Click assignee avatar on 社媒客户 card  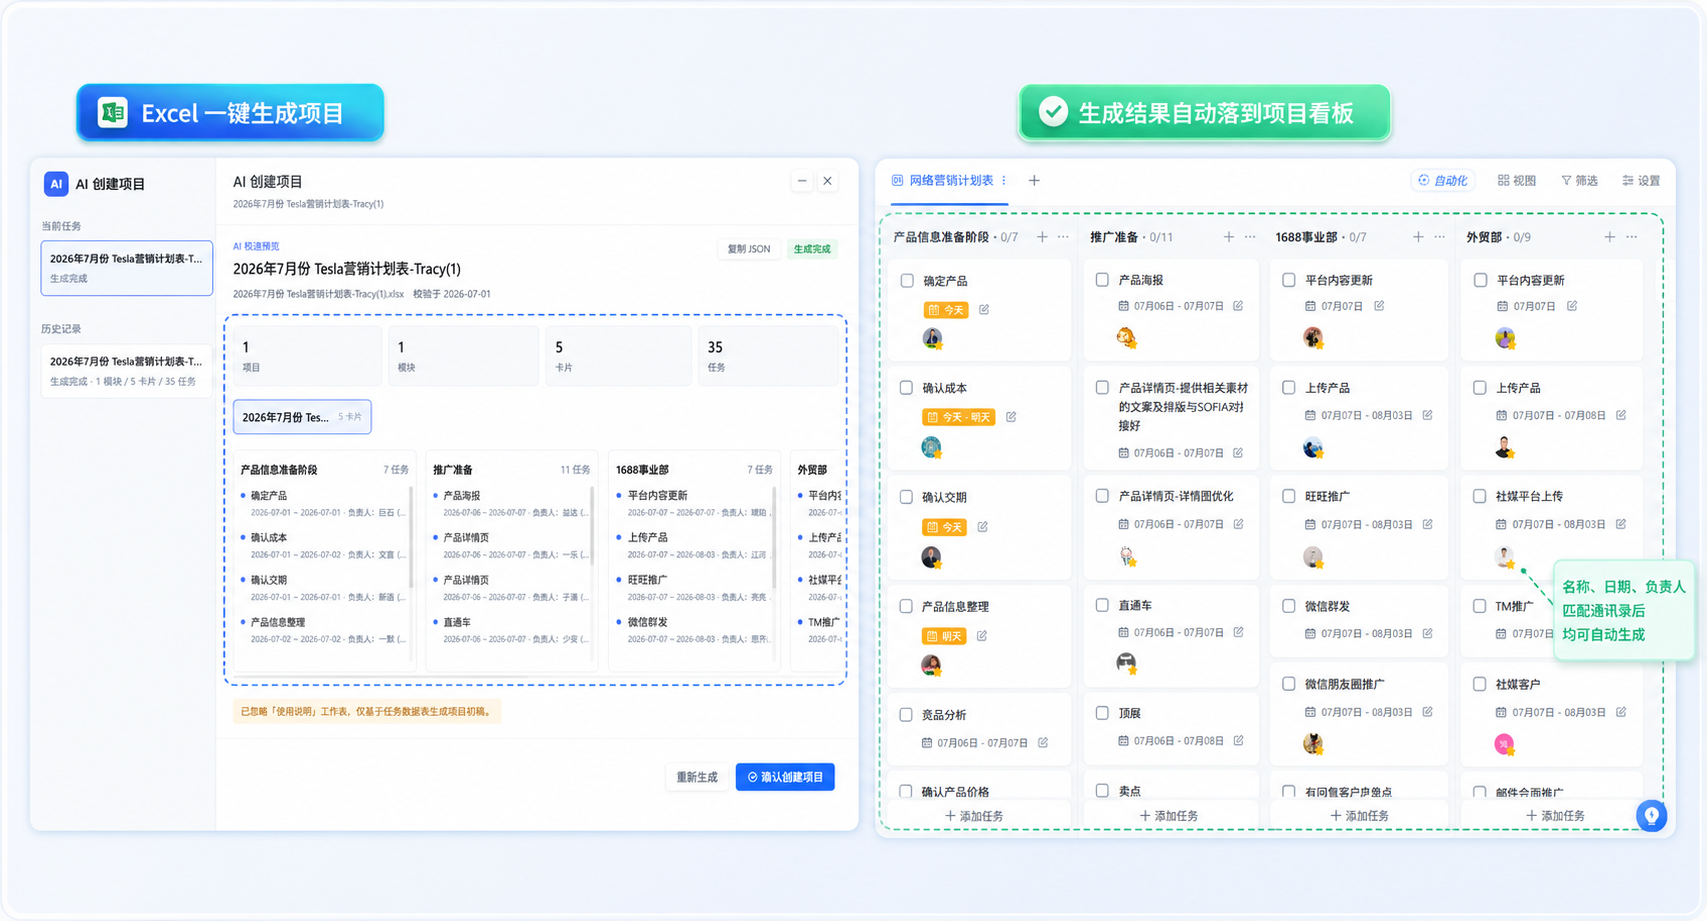click(1504, 744)
